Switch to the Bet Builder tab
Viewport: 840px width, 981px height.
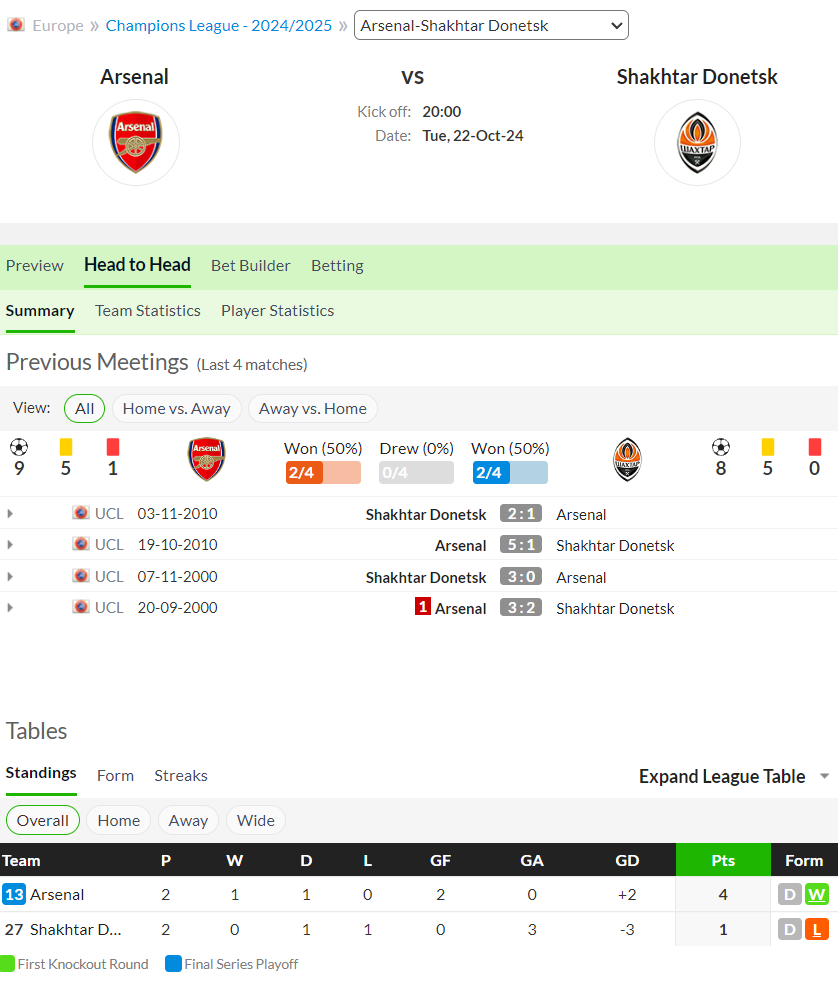251,266
